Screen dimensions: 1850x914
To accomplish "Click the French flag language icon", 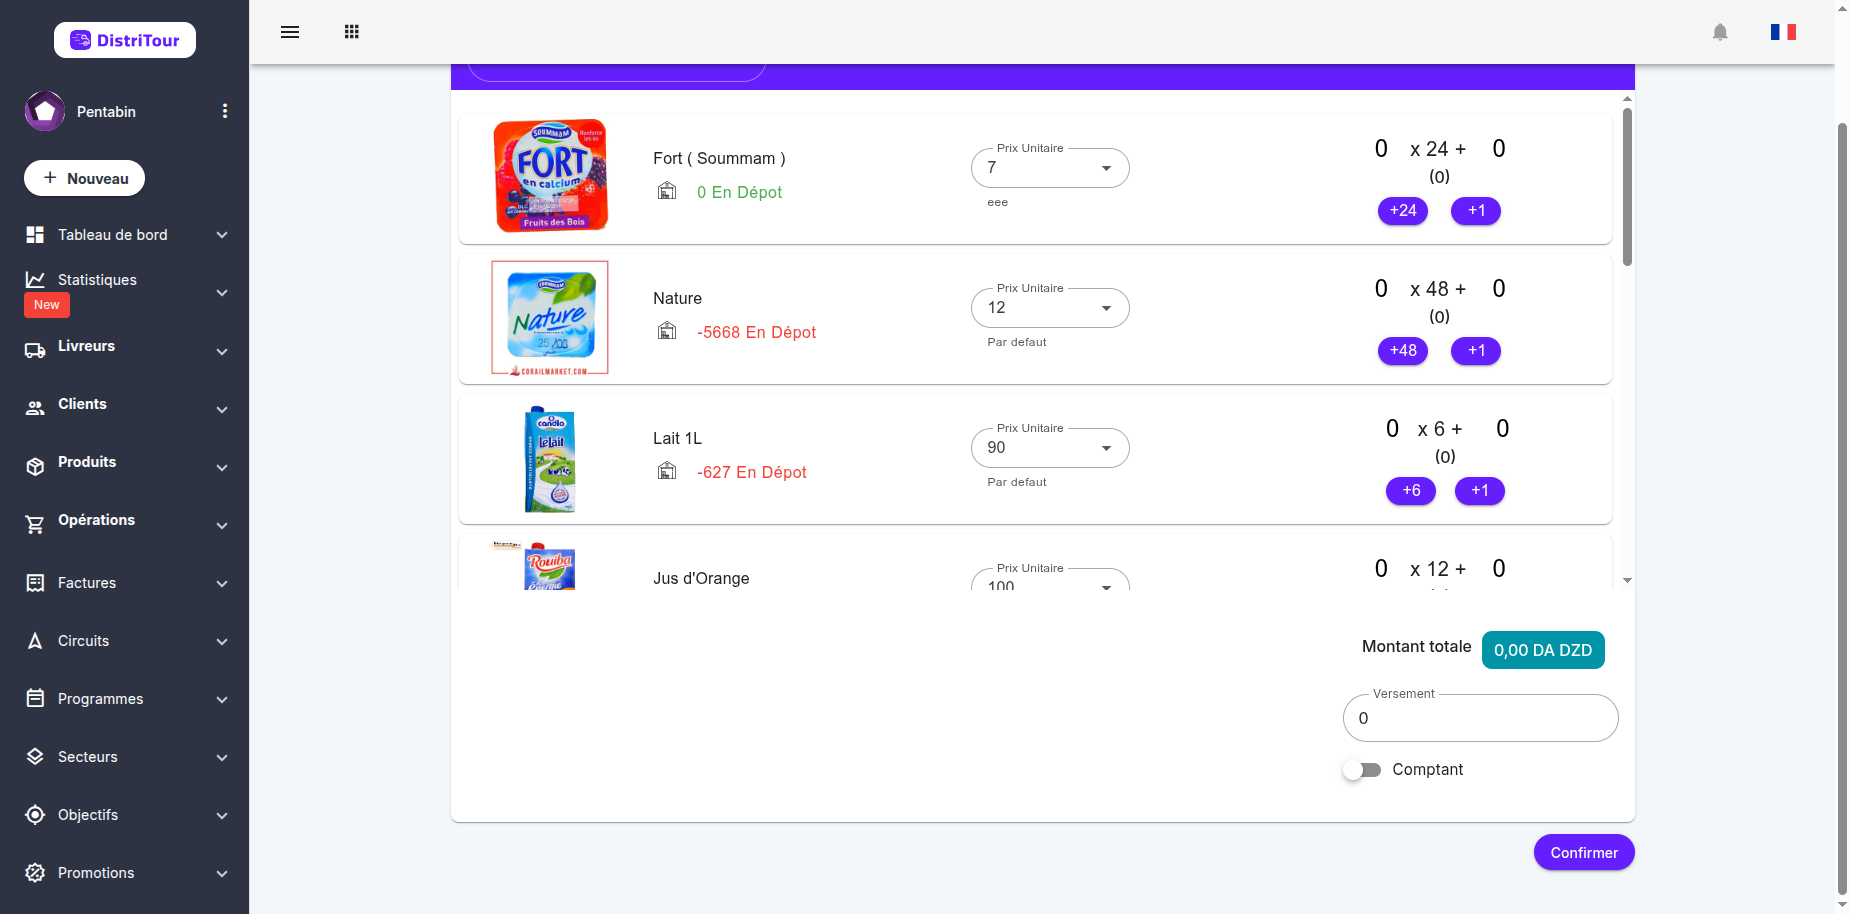I will (1783, 32).
